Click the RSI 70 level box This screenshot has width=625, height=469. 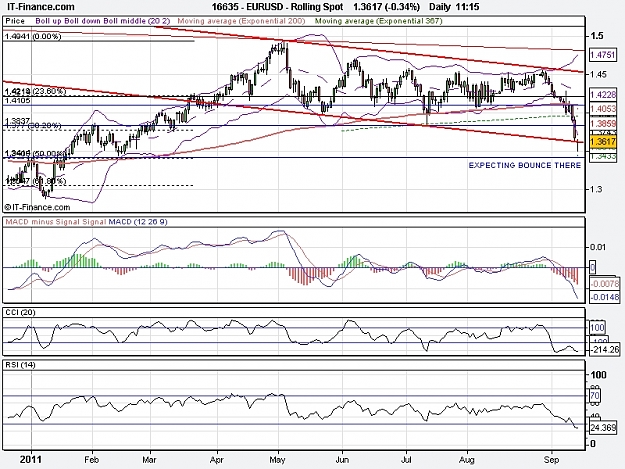pos(595,396)
